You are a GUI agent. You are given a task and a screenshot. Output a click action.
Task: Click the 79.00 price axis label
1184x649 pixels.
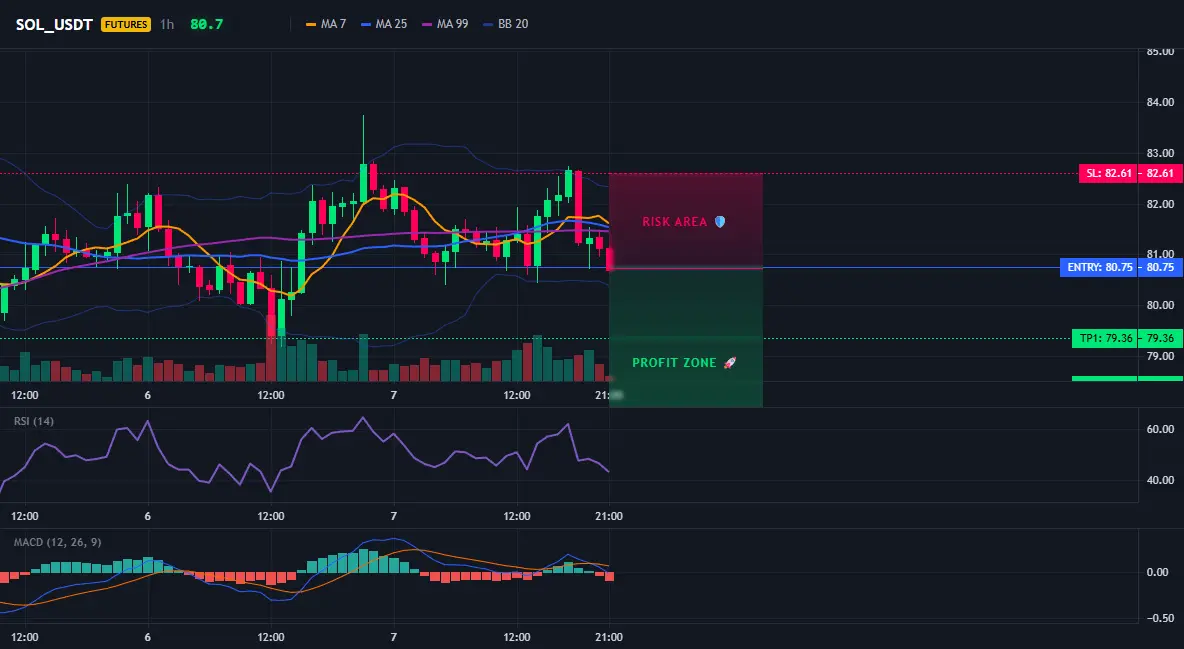pos(1160,356)
